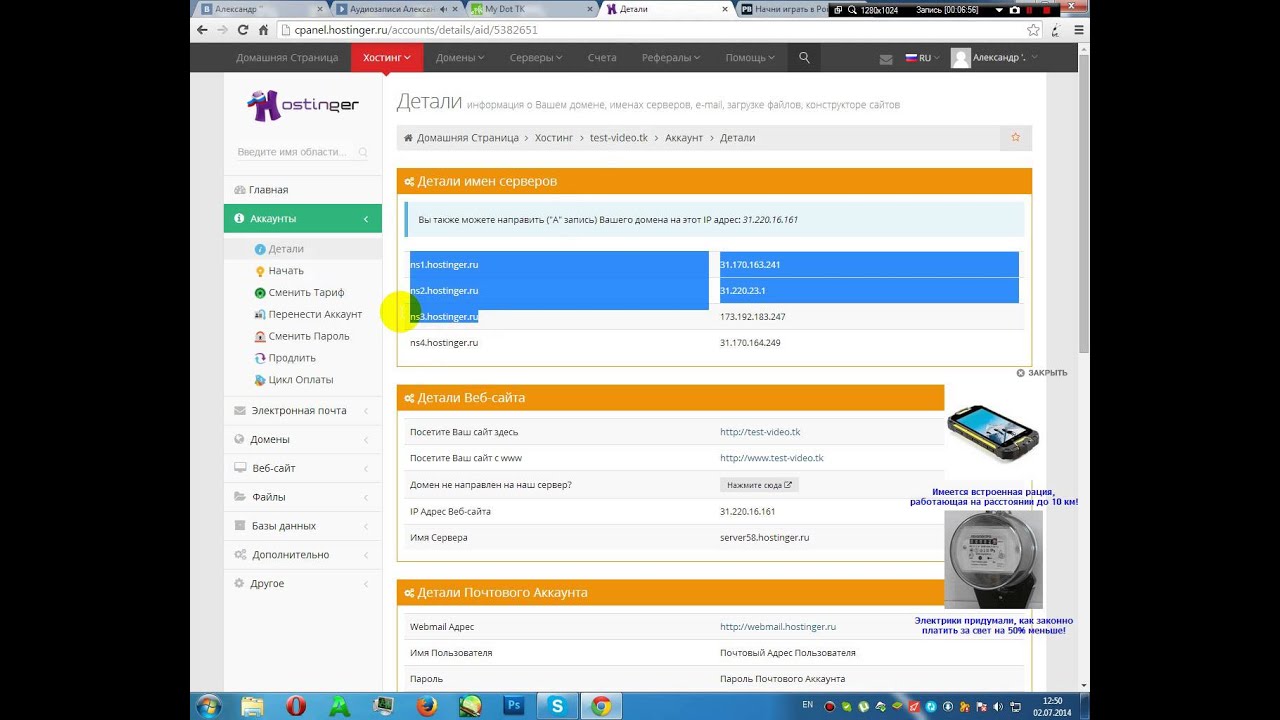The width and height of the screenshot is (1280, 720).
Task: Click the electric meter ad image
Action: click(993, 560)
